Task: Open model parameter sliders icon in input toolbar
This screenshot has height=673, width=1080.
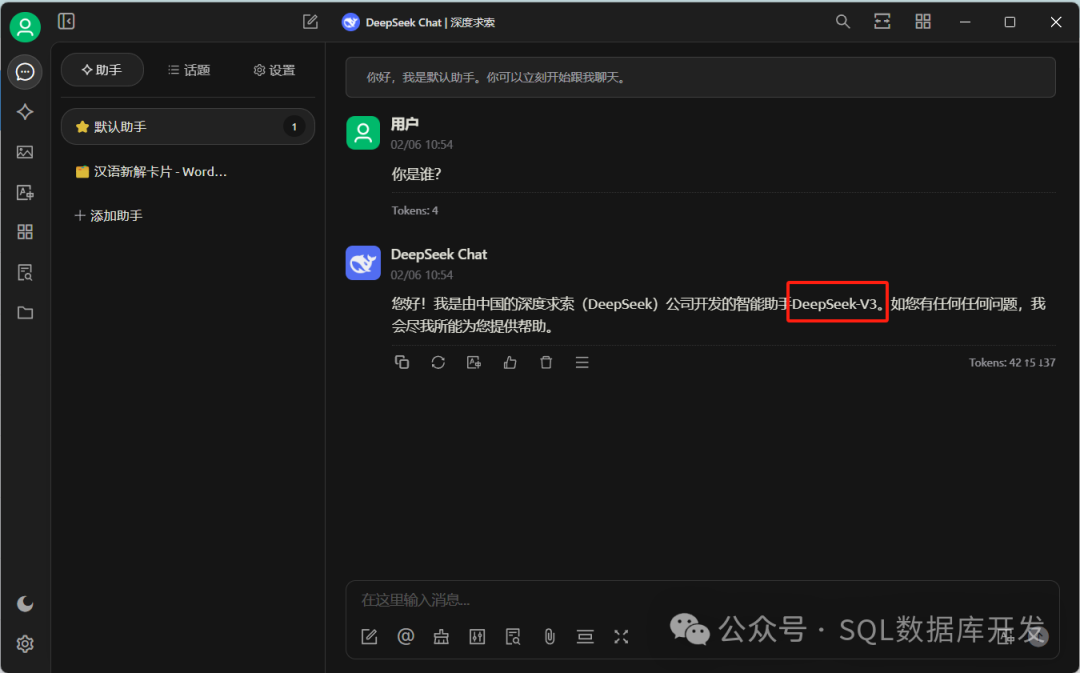Action: [477, 636]
